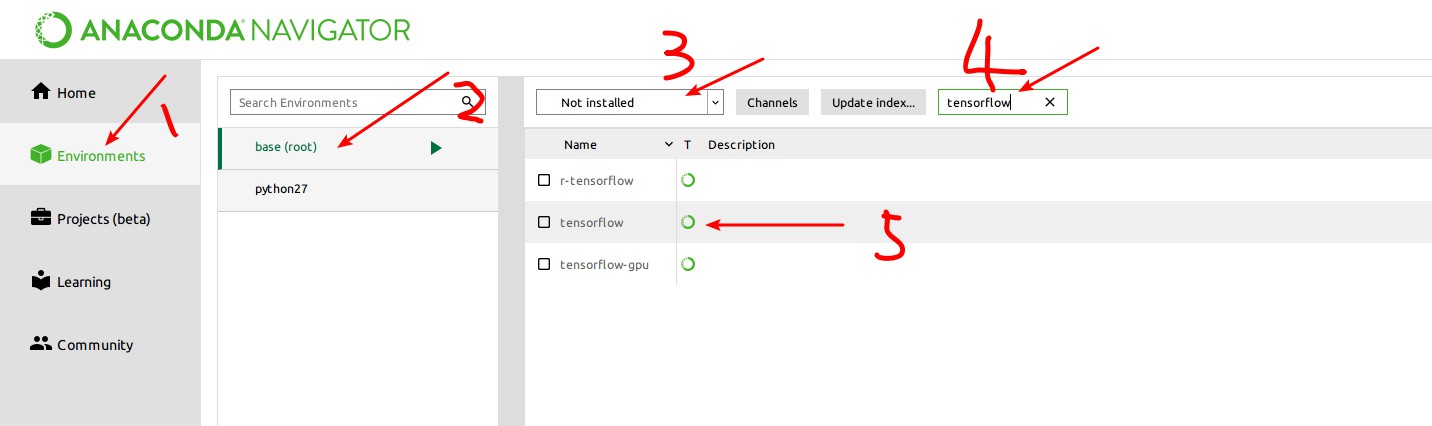The width and height of the screenshot is (1432, 426).
Task: Click the Community people icon
Action: click(x=41, y=343)
